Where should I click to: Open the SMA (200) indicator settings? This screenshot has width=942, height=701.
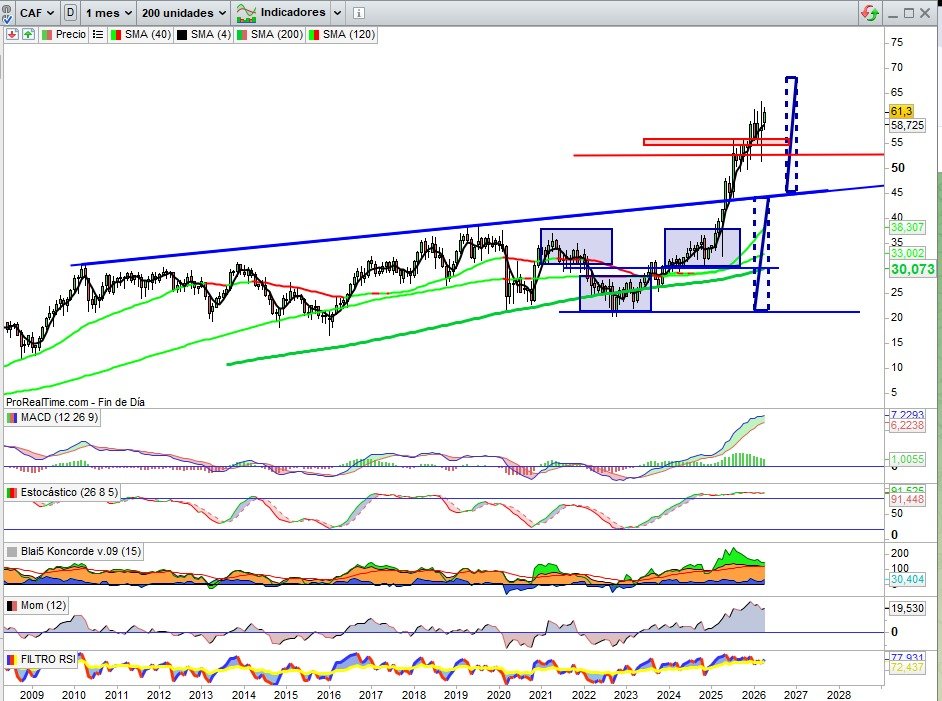[276, 35]
